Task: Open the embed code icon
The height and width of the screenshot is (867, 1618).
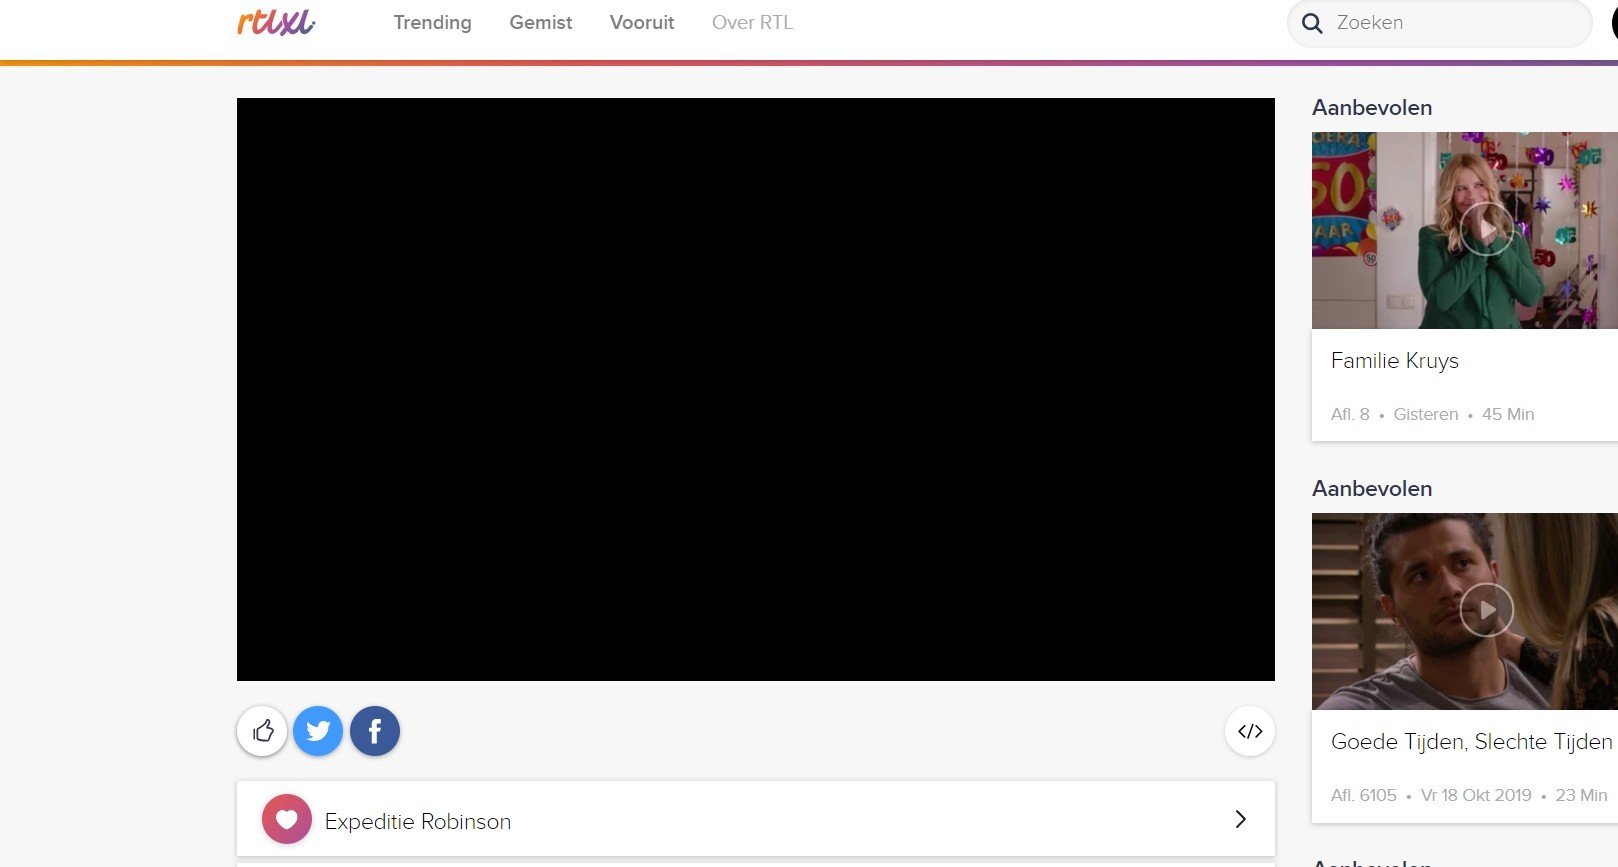Action: (1250, 731)
